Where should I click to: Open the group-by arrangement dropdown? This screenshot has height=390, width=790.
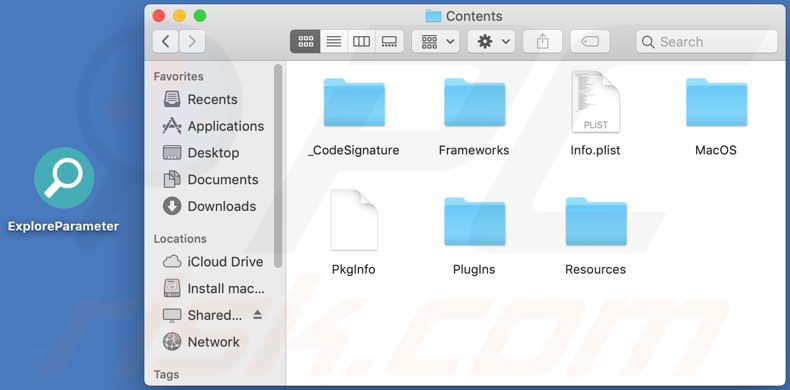[435, 41]
